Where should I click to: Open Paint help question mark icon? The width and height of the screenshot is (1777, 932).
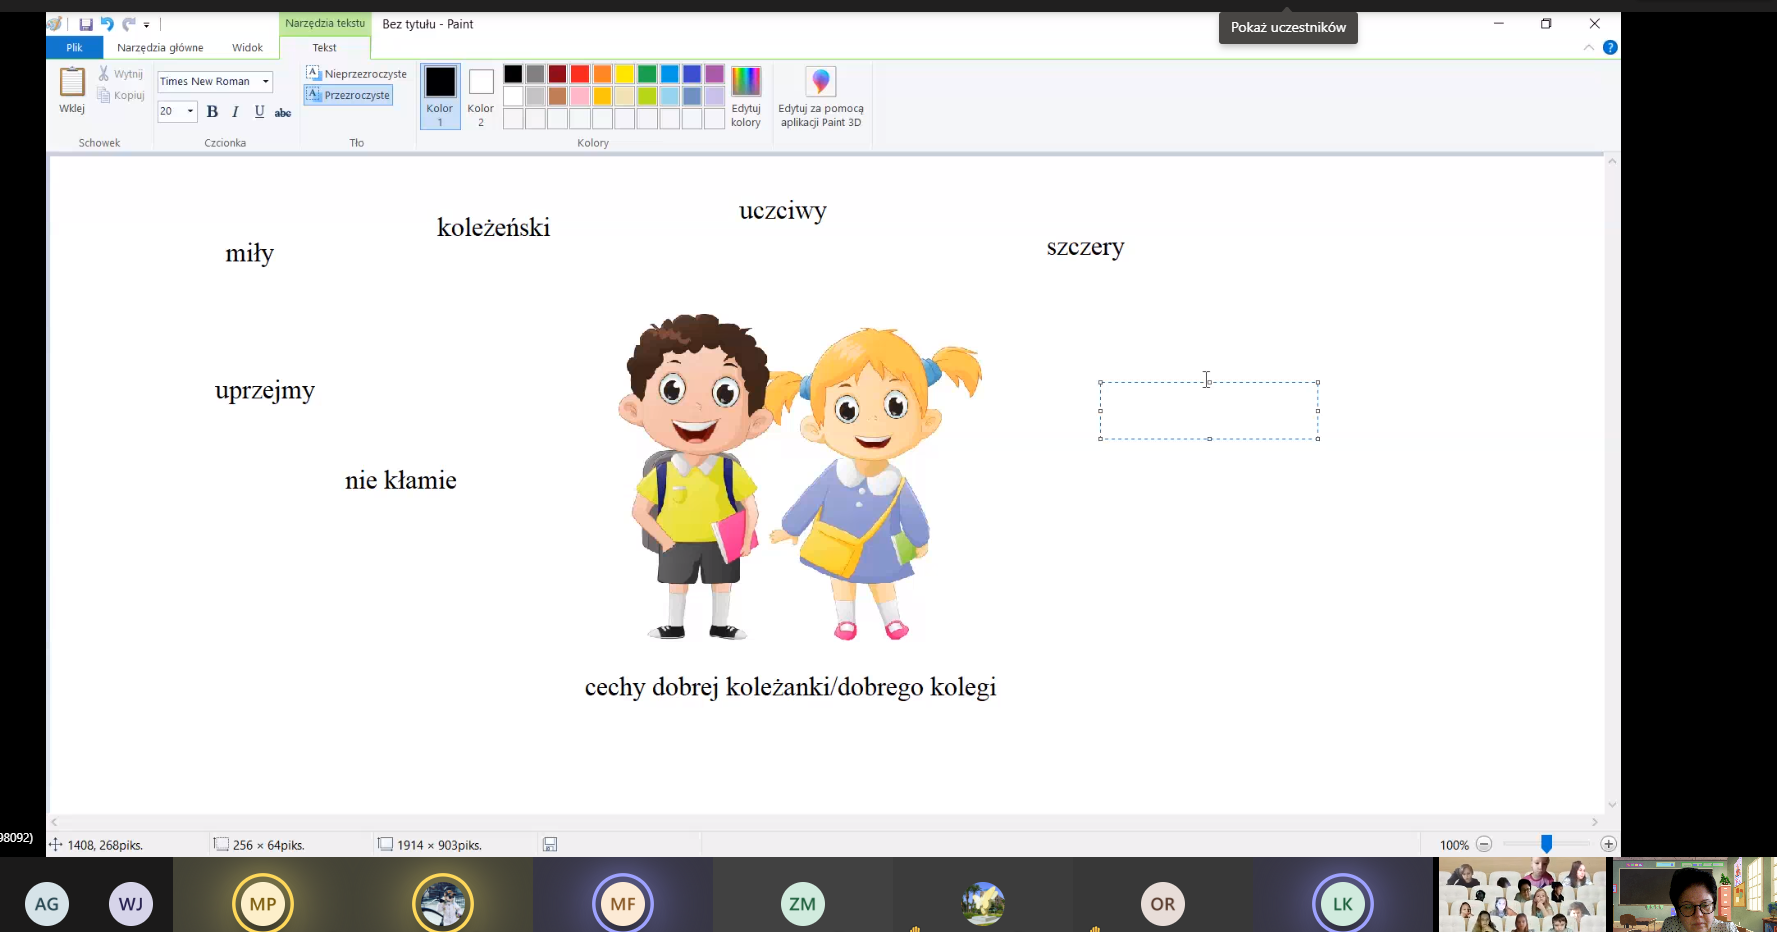click(1610, 47)
